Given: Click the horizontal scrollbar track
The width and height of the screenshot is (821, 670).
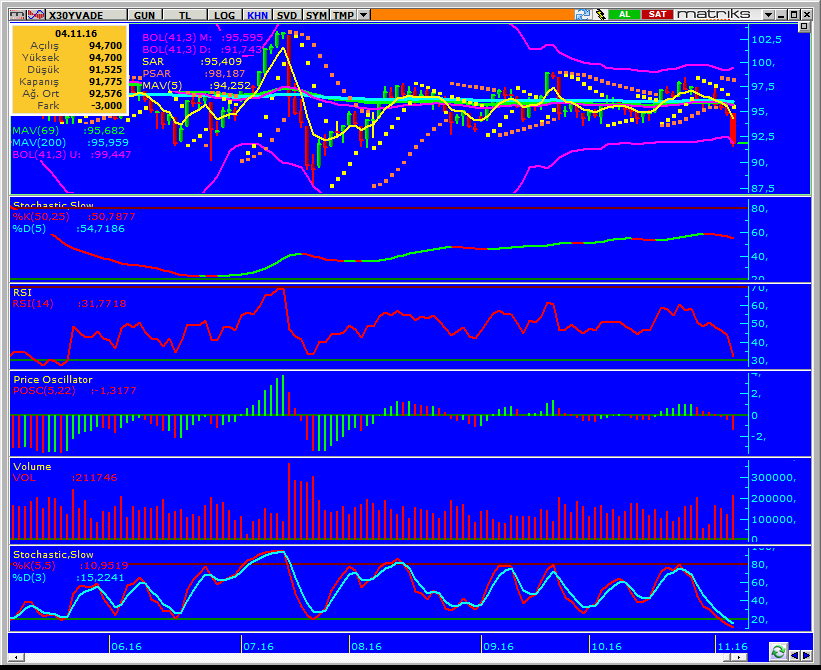Looking at the screenshot, I should pos(377,657).
